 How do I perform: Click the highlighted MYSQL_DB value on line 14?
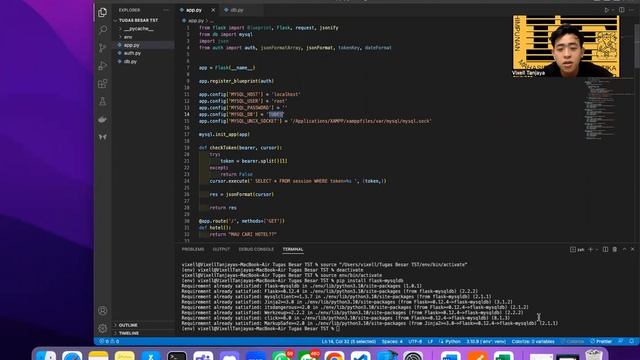point(276,114)
